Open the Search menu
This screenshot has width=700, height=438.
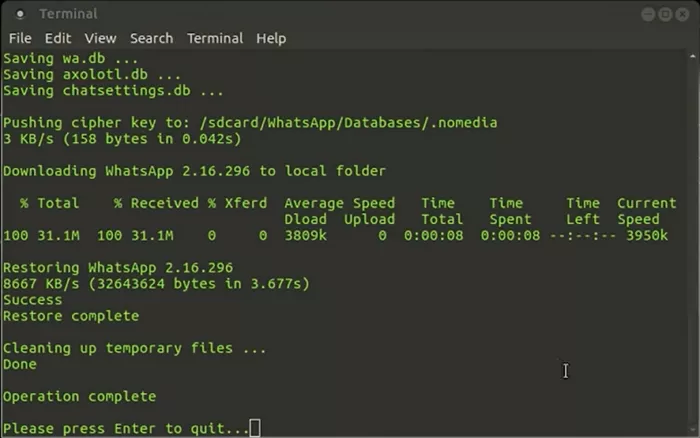click(x=151, y=38)
